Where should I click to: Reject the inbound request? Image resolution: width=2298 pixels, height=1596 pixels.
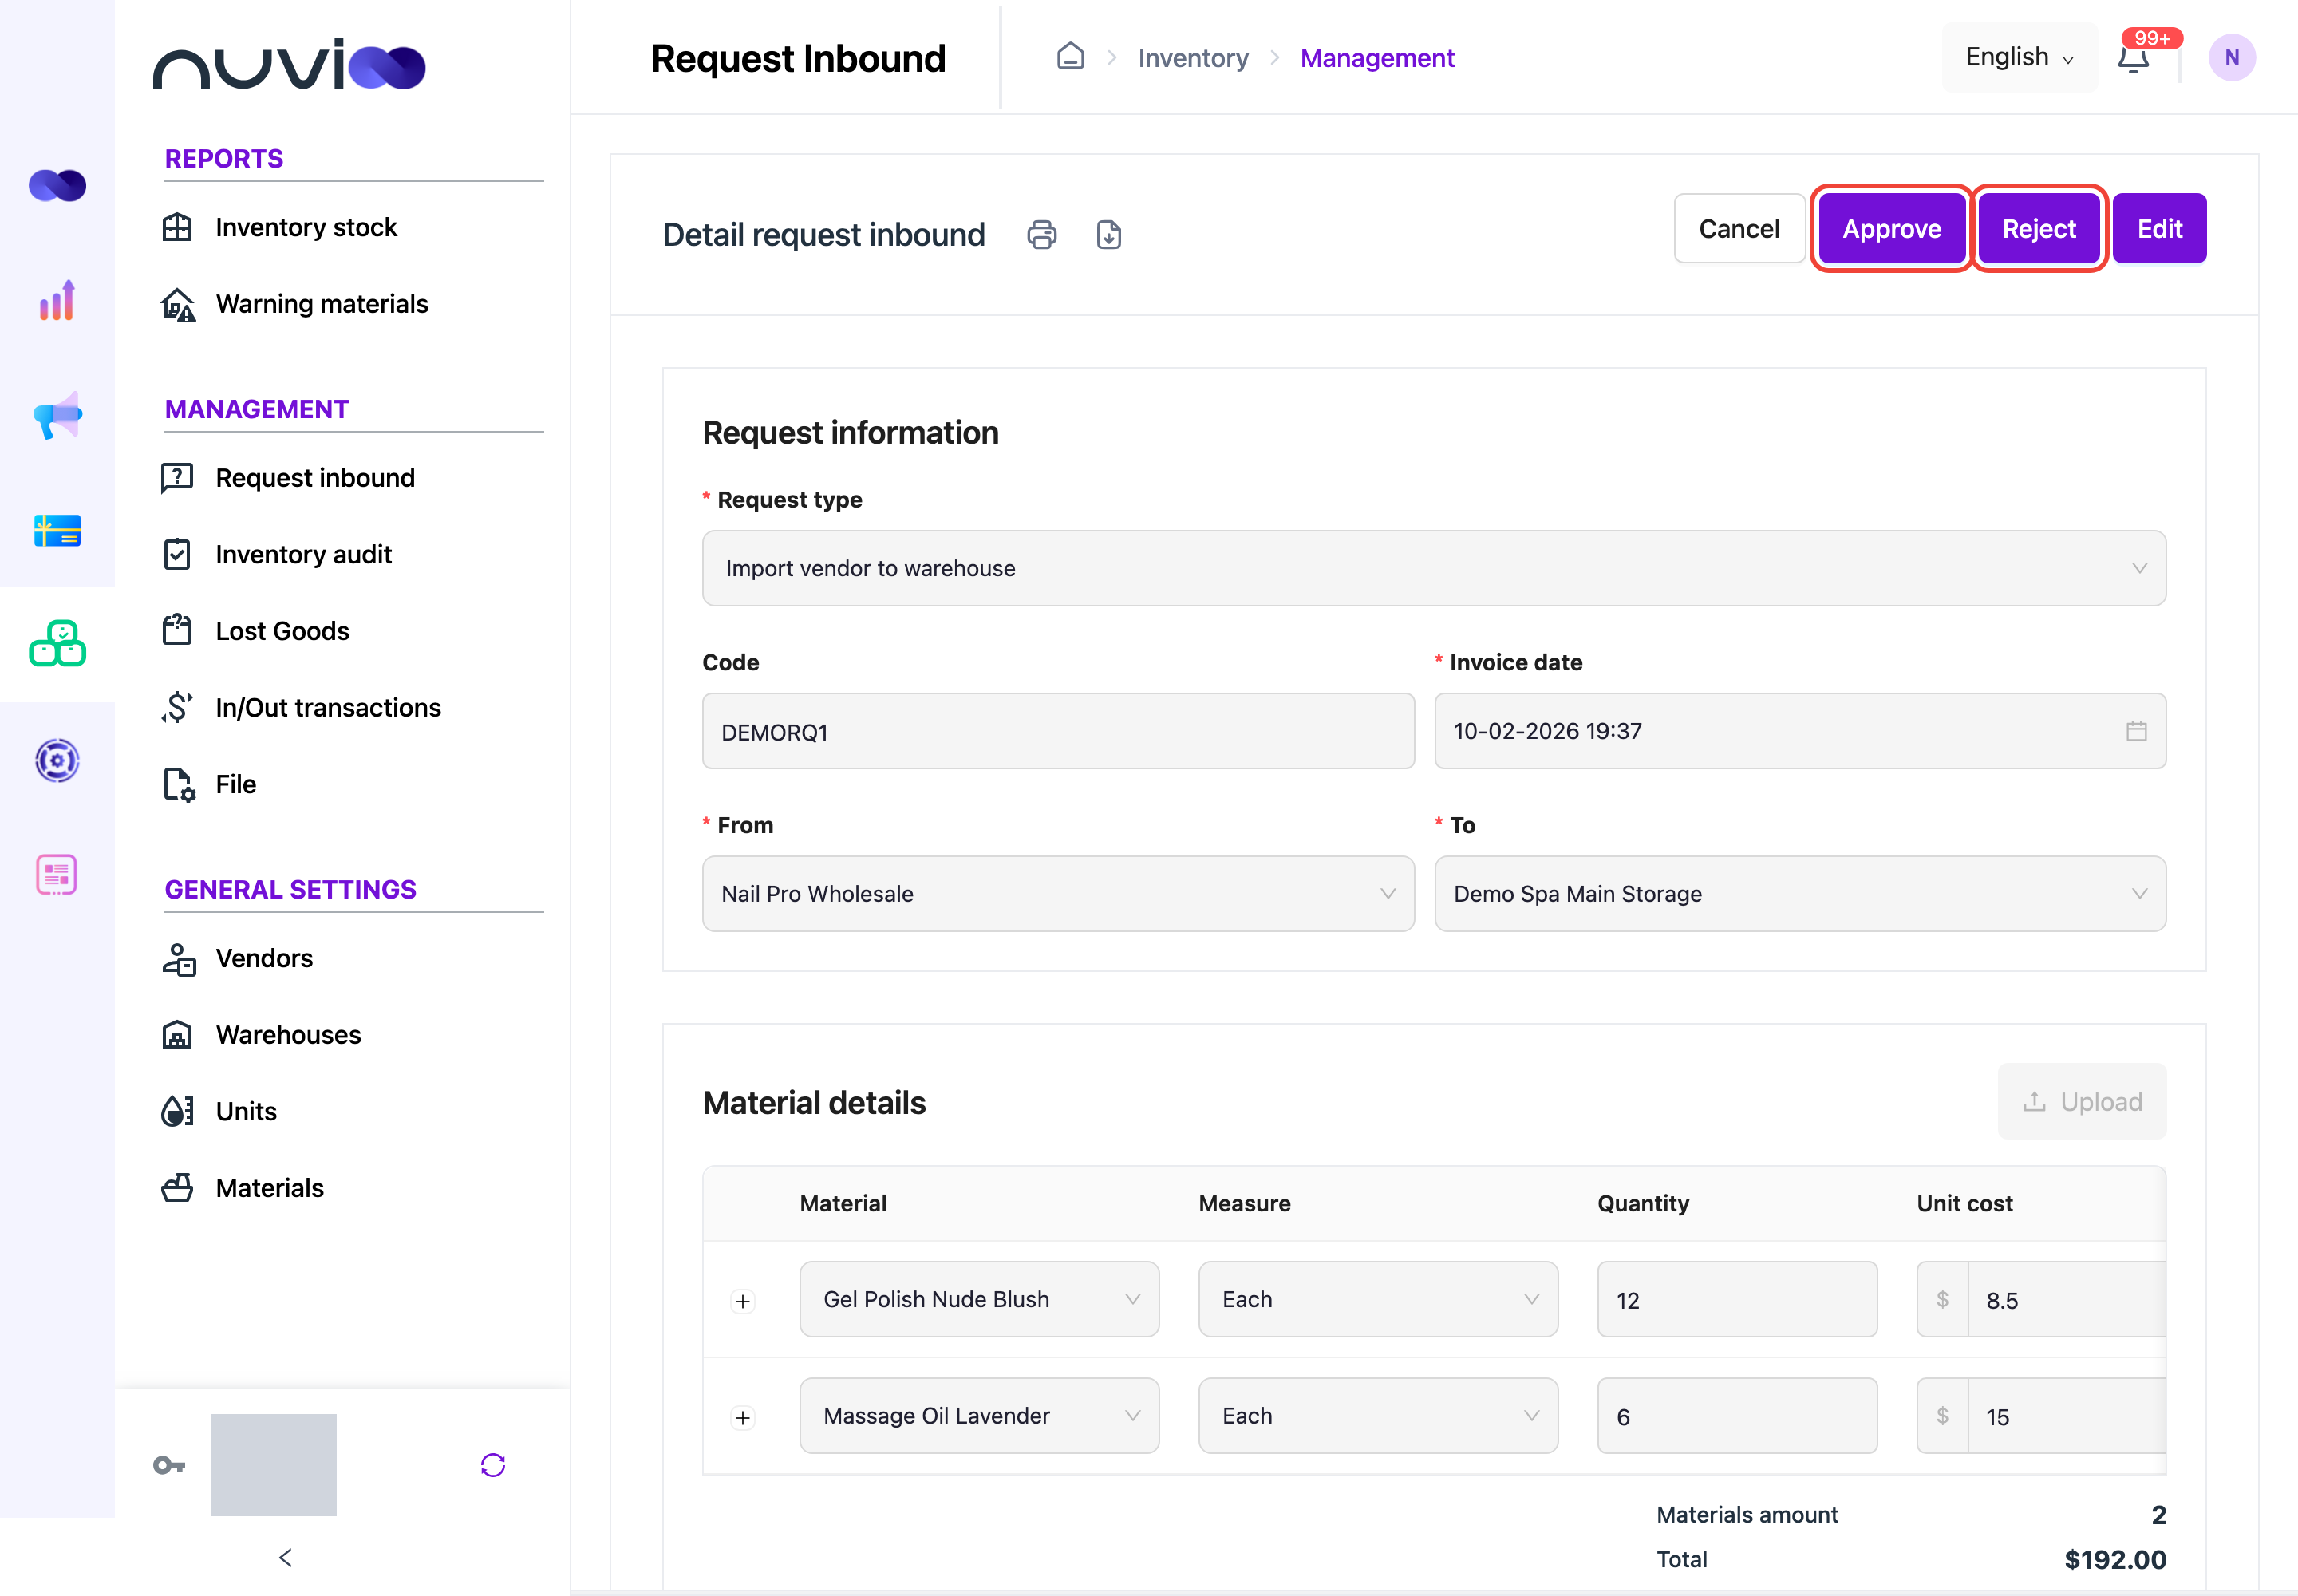click(x=2039, y=229)
